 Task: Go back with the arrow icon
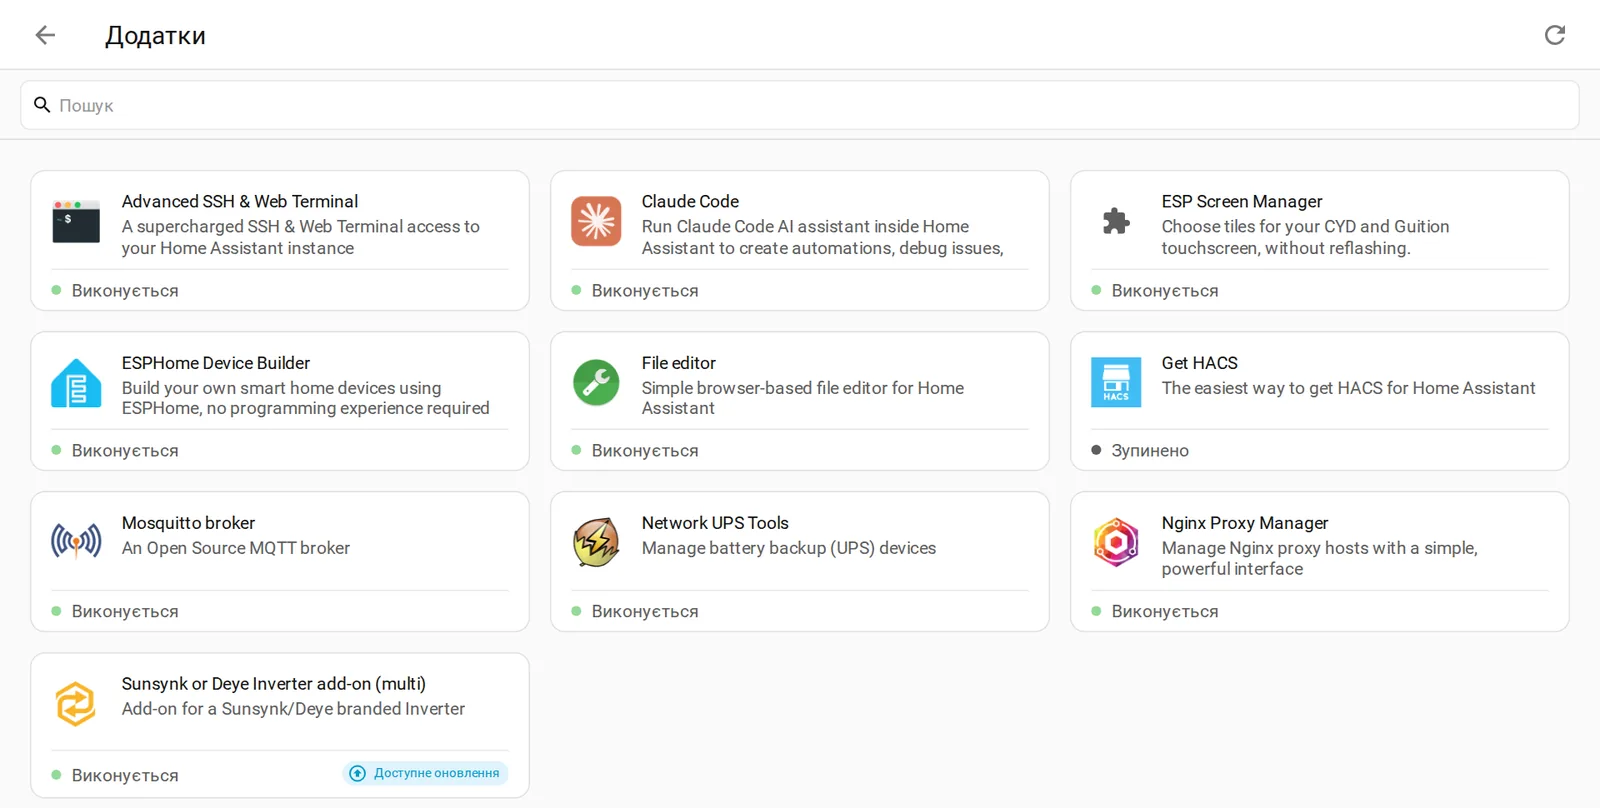pyautogui.click(x=45, y=35)
